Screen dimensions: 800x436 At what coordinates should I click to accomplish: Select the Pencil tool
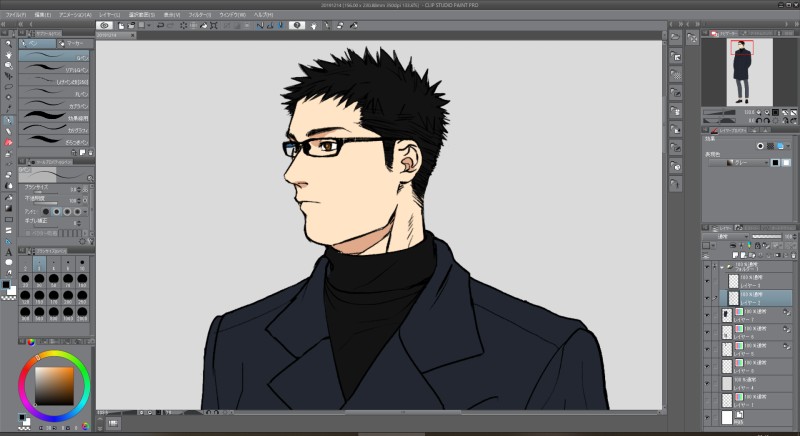[x=8, y=132]
